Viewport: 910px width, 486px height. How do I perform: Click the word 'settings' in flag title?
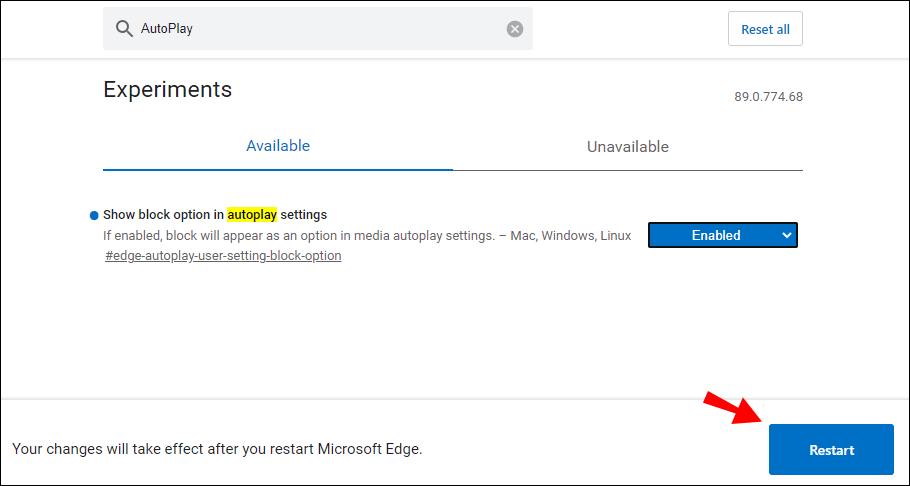304,214
